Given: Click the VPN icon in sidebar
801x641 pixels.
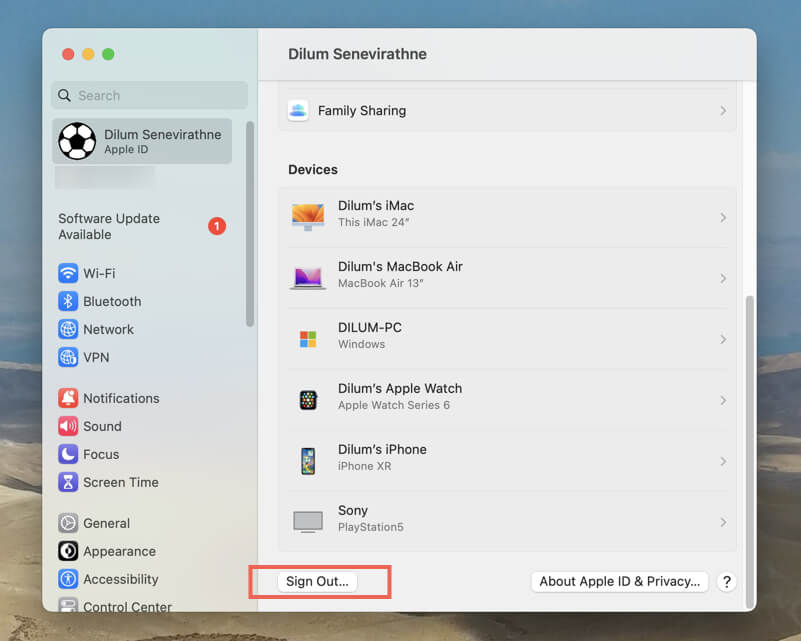Looking at the screenshot, I should tap(68, 358).
